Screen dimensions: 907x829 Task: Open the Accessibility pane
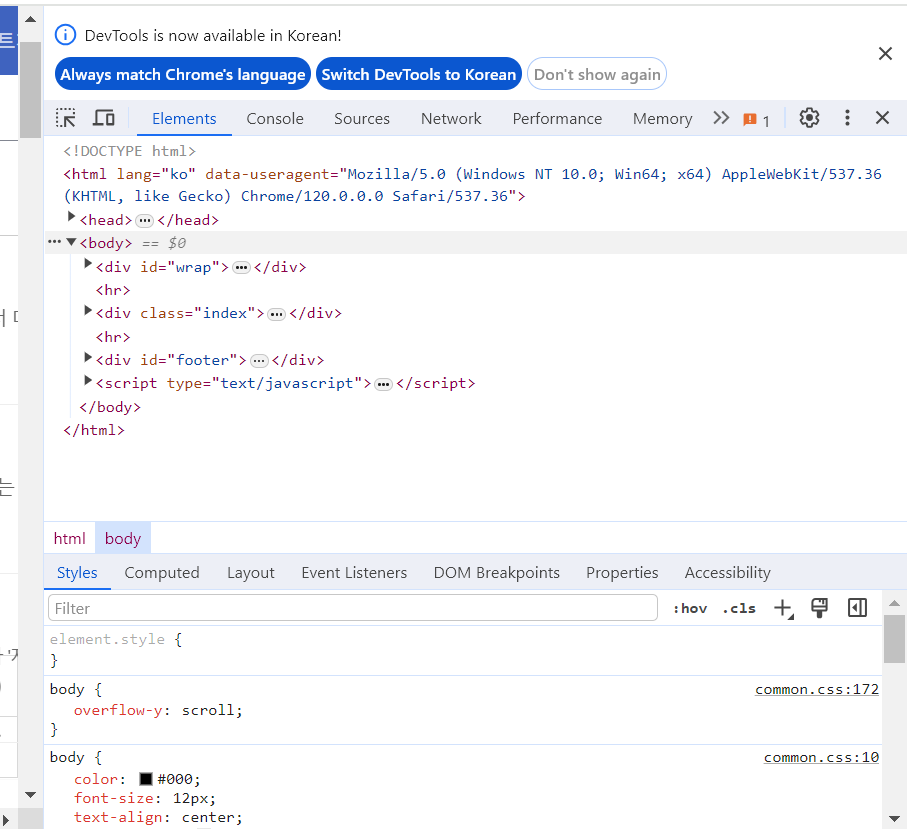[x=728, y=573]
